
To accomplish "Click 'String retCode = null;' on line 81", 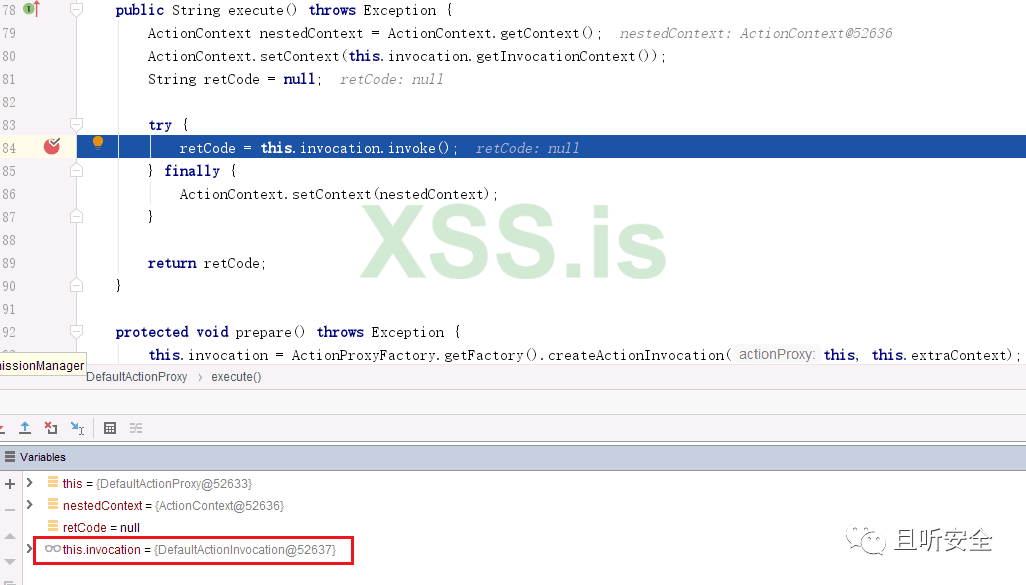I will (235, 79).
